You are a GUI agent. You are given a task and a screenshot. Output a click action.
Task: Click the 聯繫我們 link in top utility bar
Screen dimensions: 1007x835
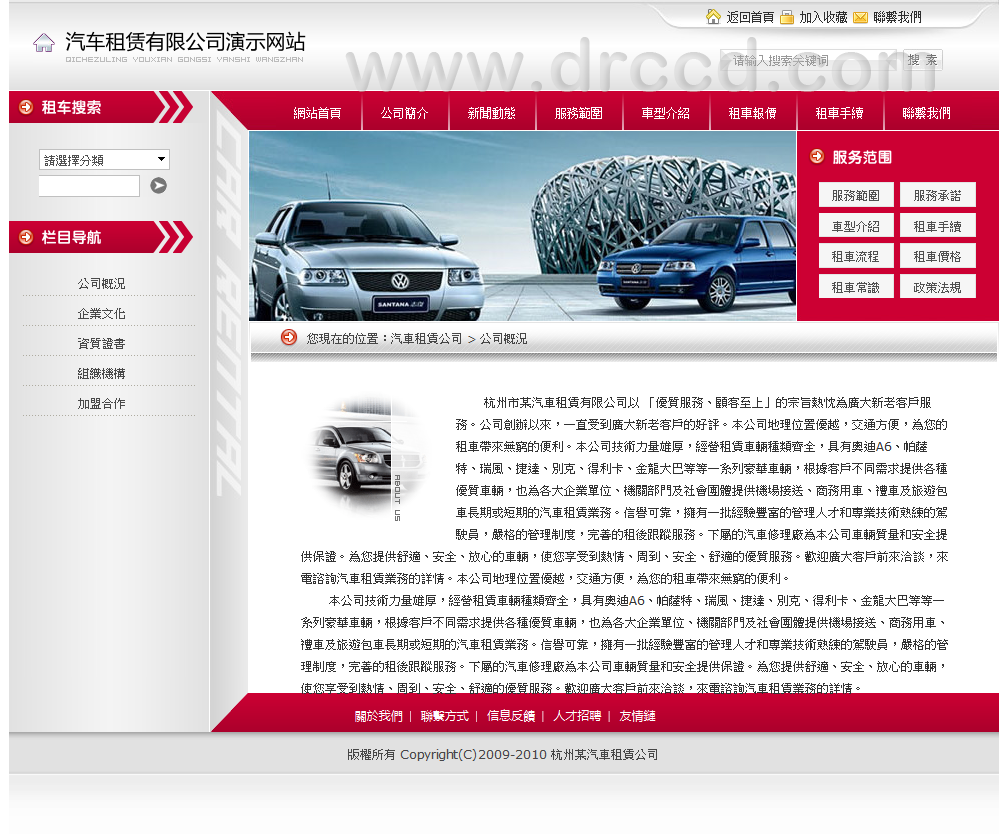point(897,17)
